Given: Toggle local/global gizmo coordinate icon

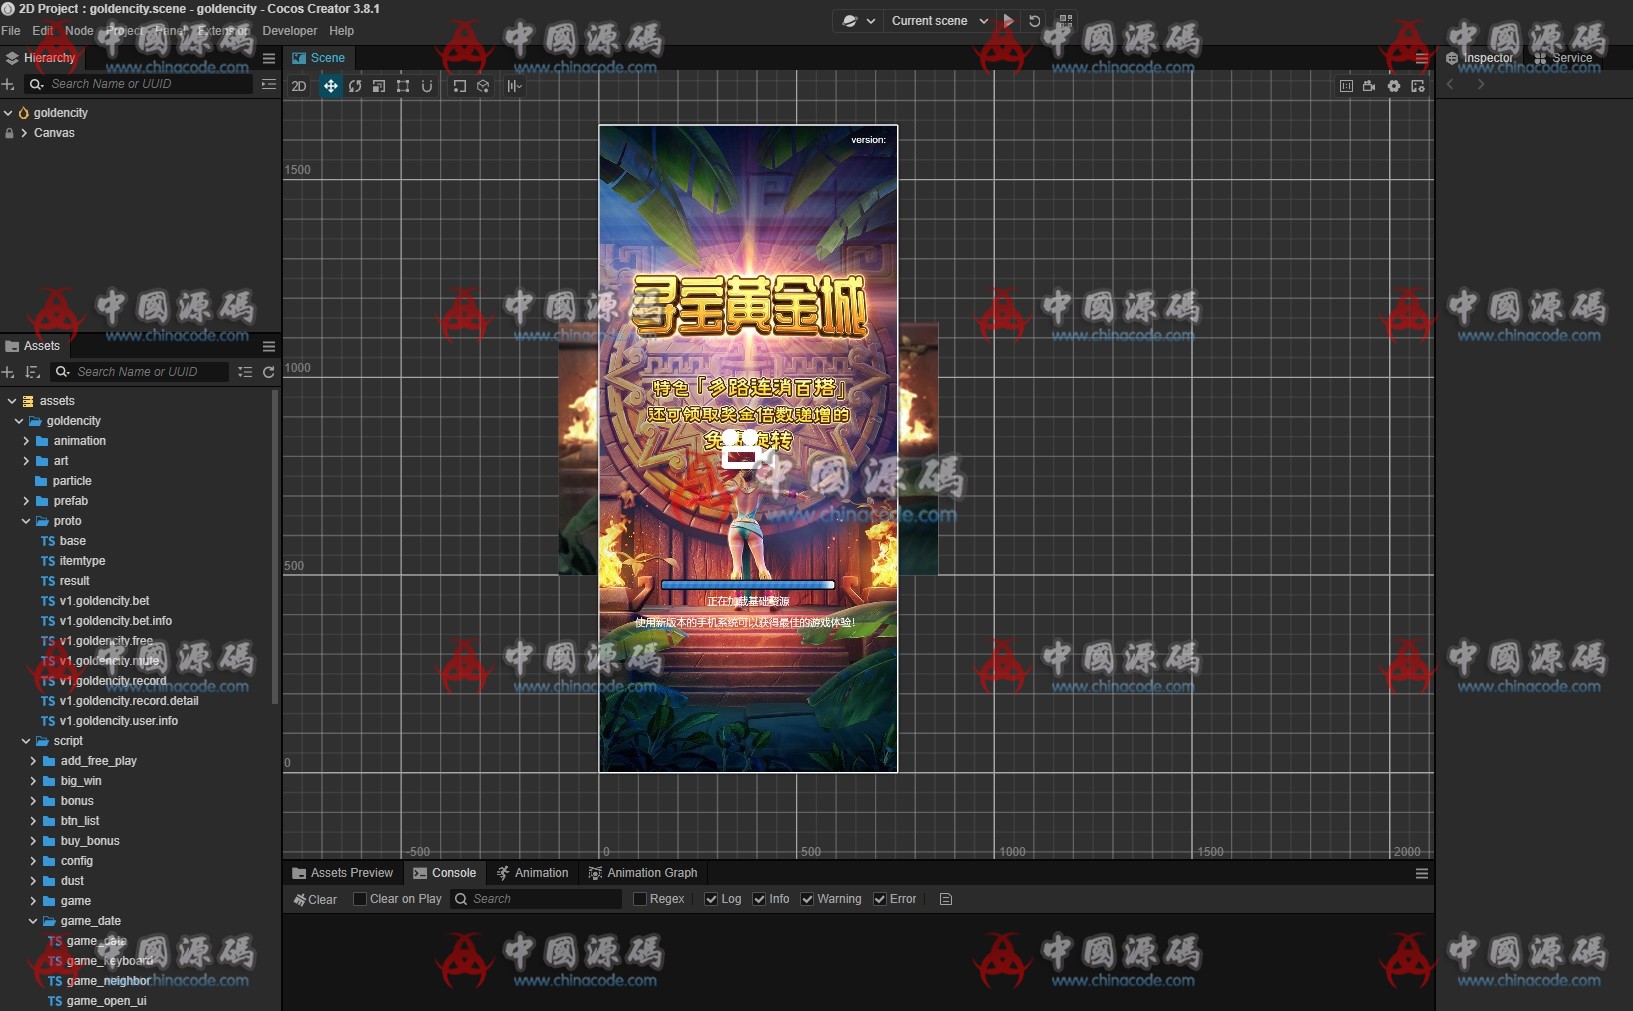Looking at the screenshot, I should [483, 86].
